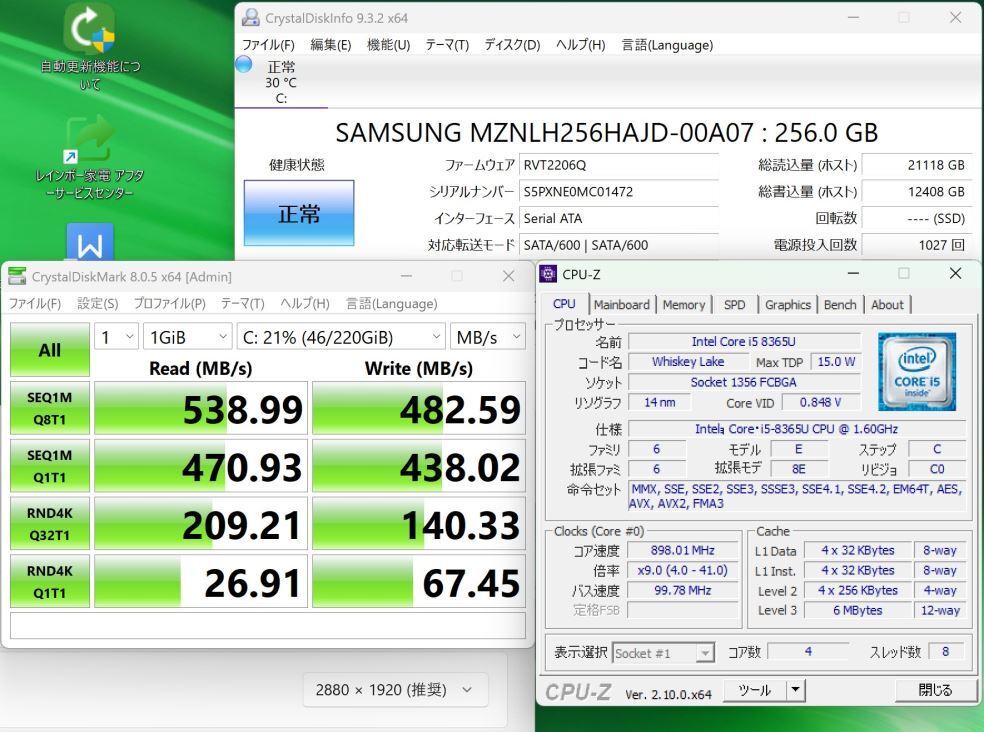The width and height of the screenshot is (984, 732).
Task: Run the RND4K Q1T1 test
Action: click(x=50, y=581)
